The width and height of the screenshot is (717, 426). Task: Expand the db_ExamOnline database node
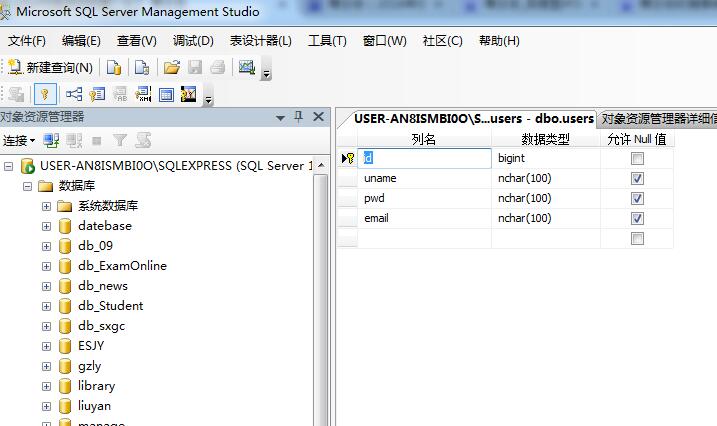pos(46,266)
